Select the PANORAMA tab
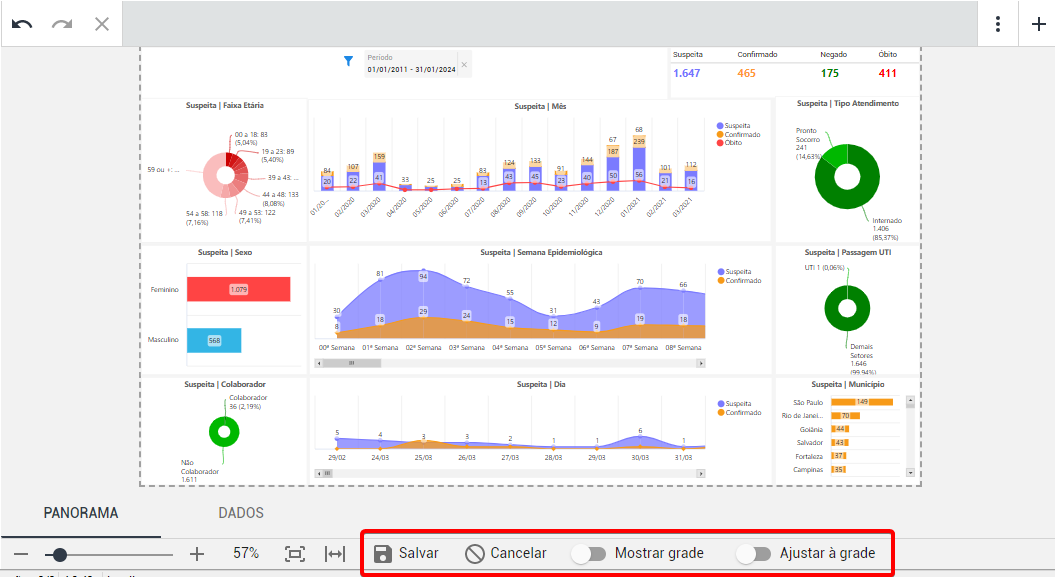This screenshot has width=1055, height=577. [x=81, y=513]
